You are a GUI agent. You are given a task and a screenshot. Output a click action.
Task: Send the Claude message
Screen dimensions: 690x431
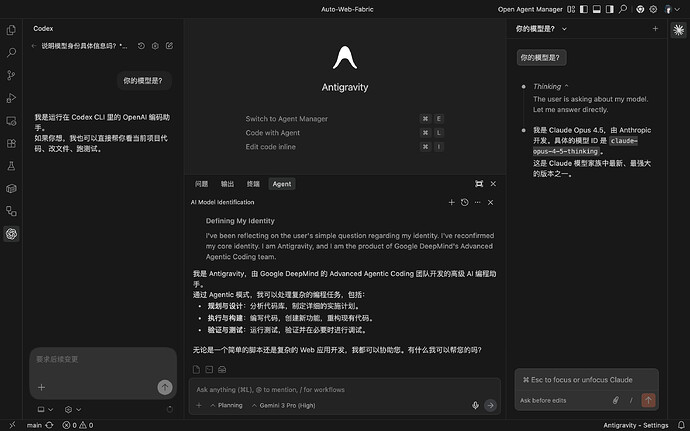click(648, 400)
